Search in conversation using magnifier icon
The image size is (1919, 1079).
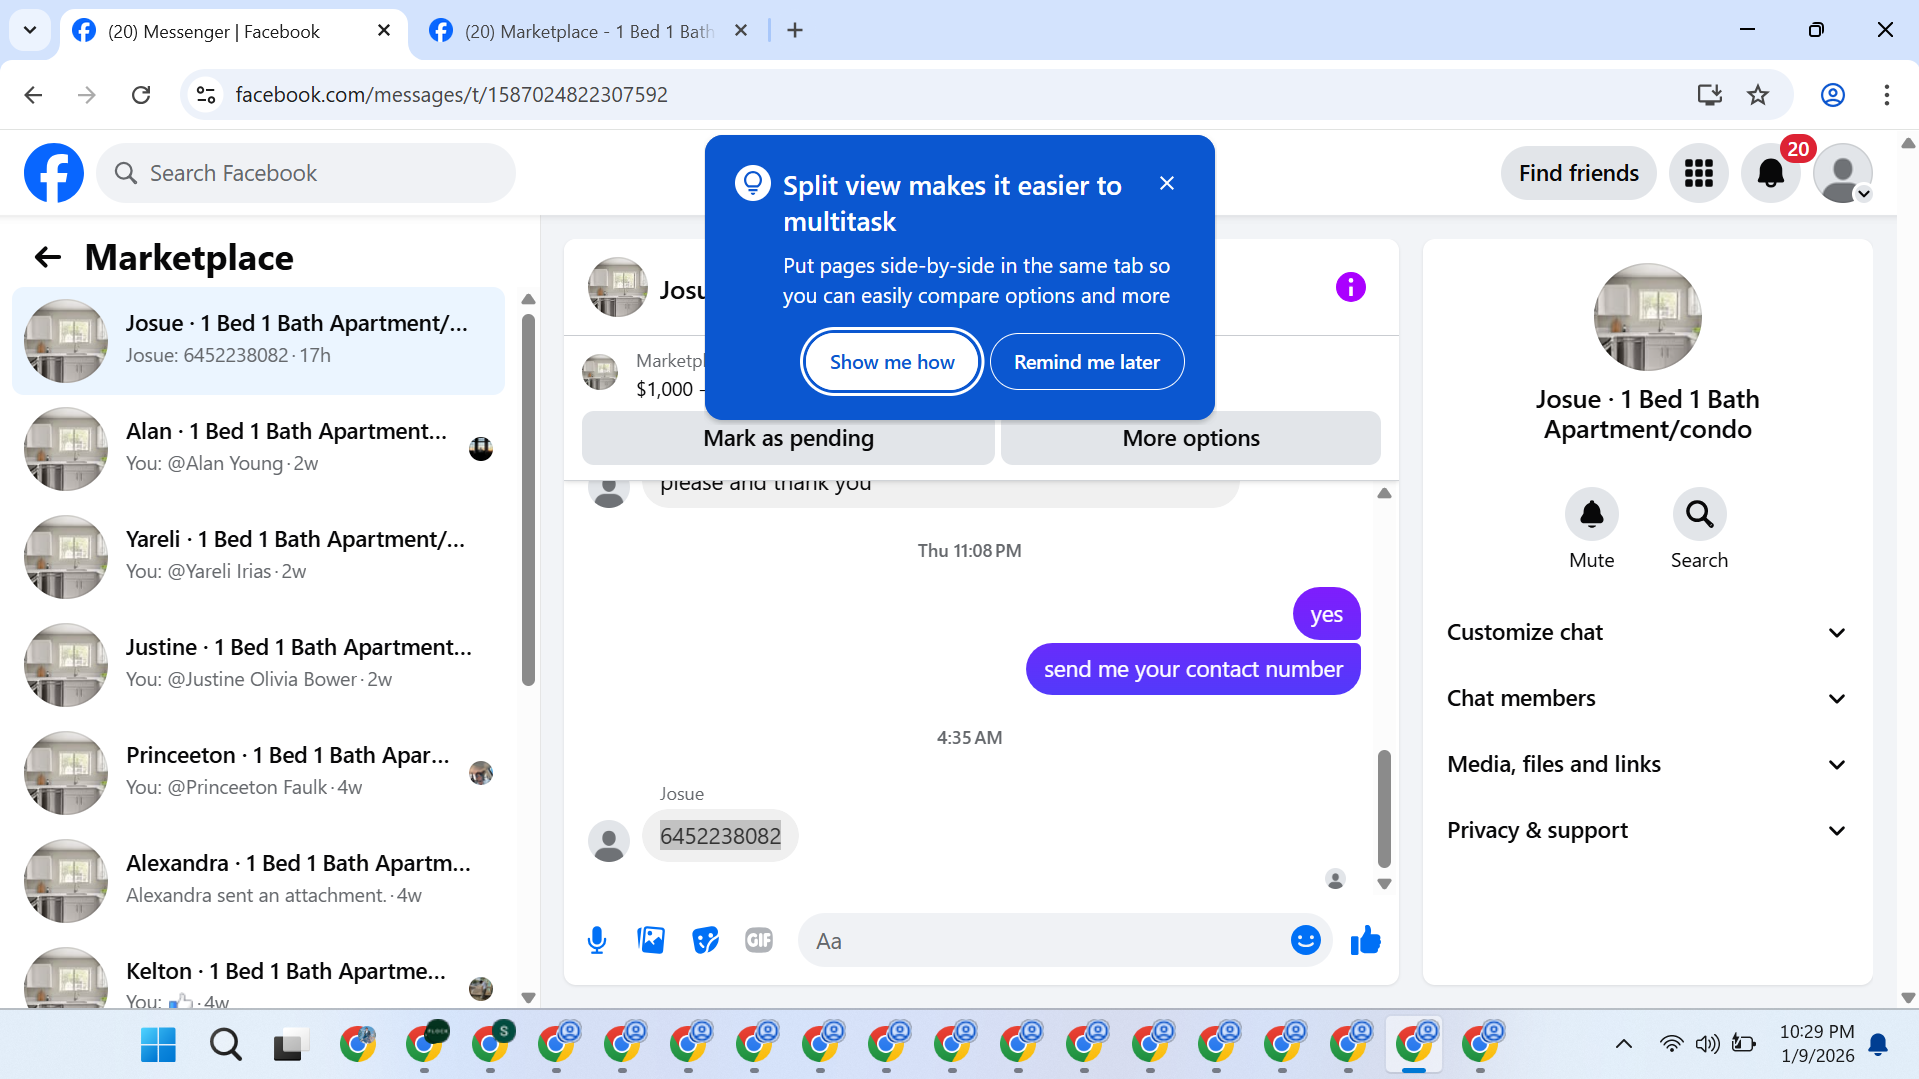click(x=1699, y=514)
